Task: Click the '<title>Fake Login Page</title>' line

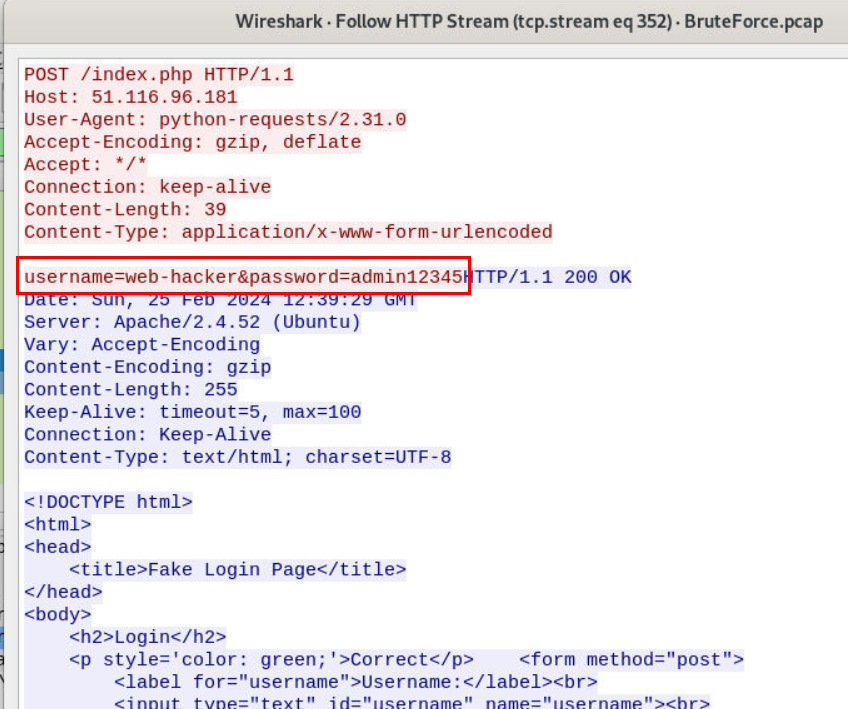Action: click(x=237, y=570)
